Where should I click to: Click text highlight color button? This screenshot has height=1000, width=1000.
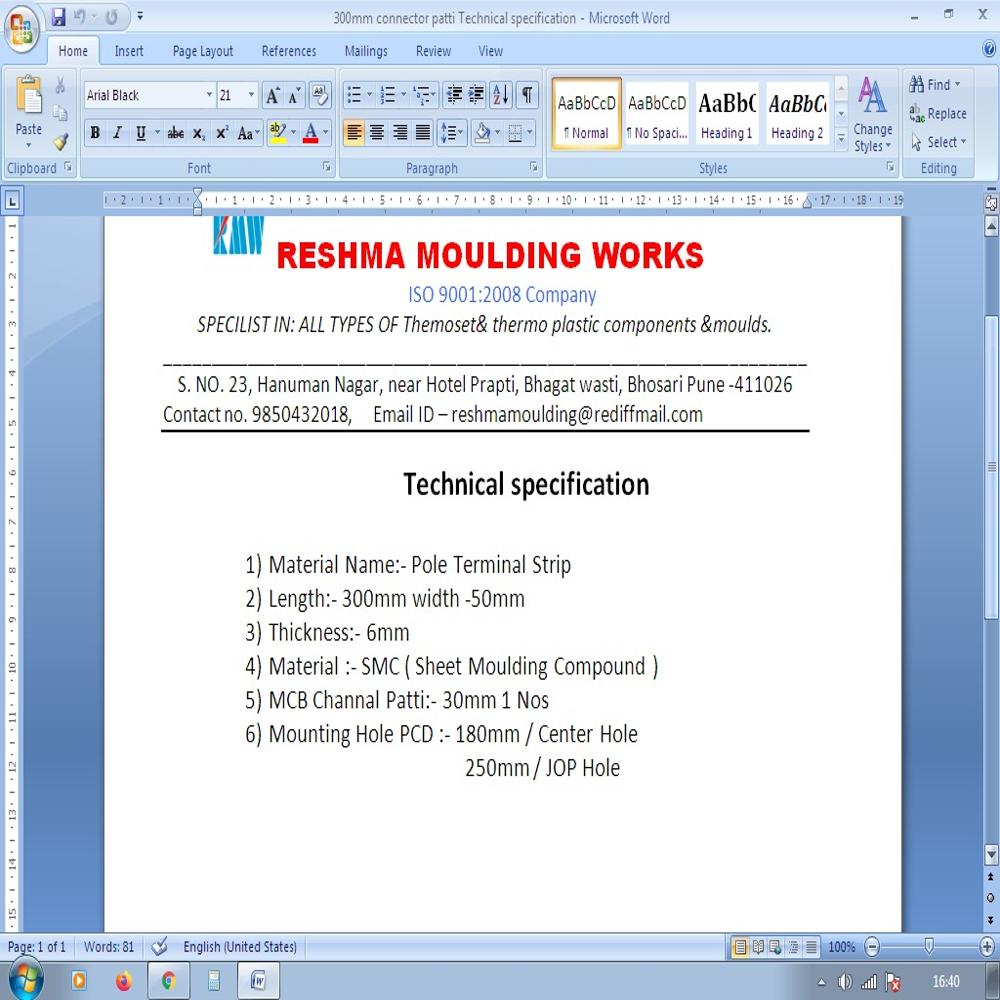click(277, 133)
